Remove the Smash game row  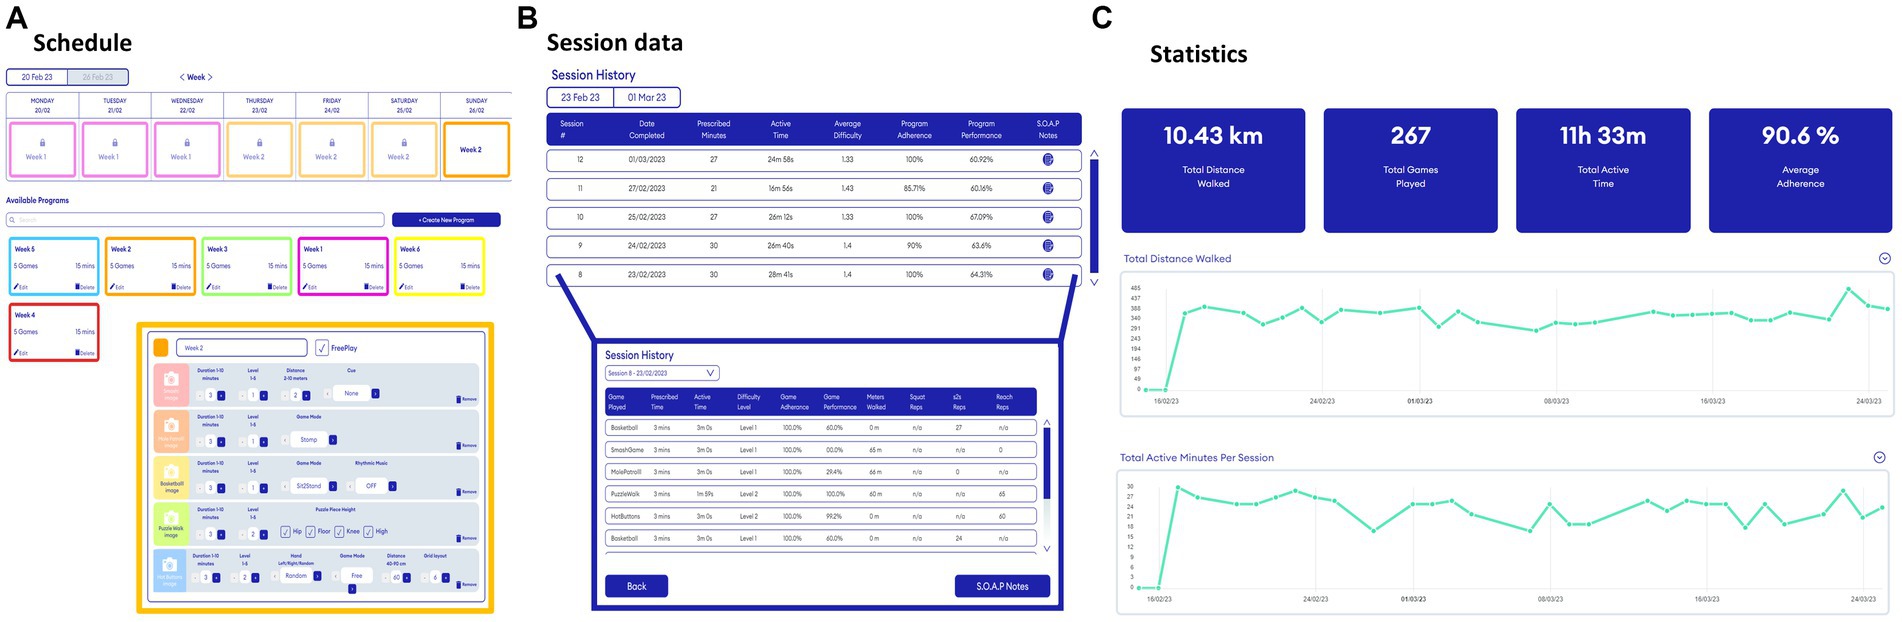(467, 399)
